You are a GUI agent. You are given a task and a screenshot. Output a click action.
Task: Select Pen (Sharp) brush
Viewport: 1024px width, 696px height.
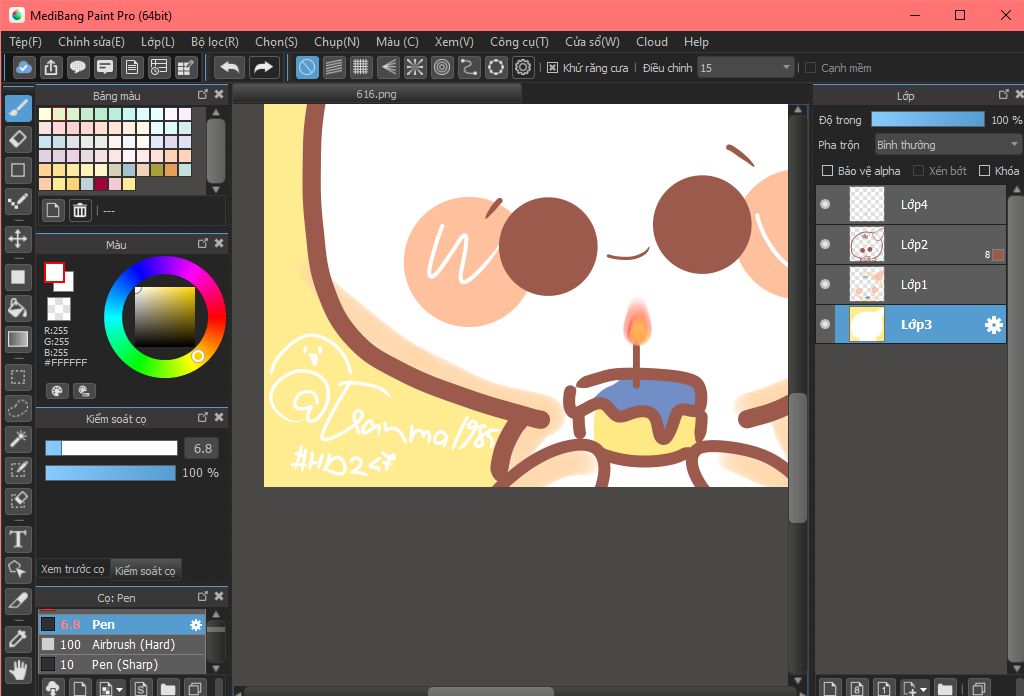[x=122, y=665]
